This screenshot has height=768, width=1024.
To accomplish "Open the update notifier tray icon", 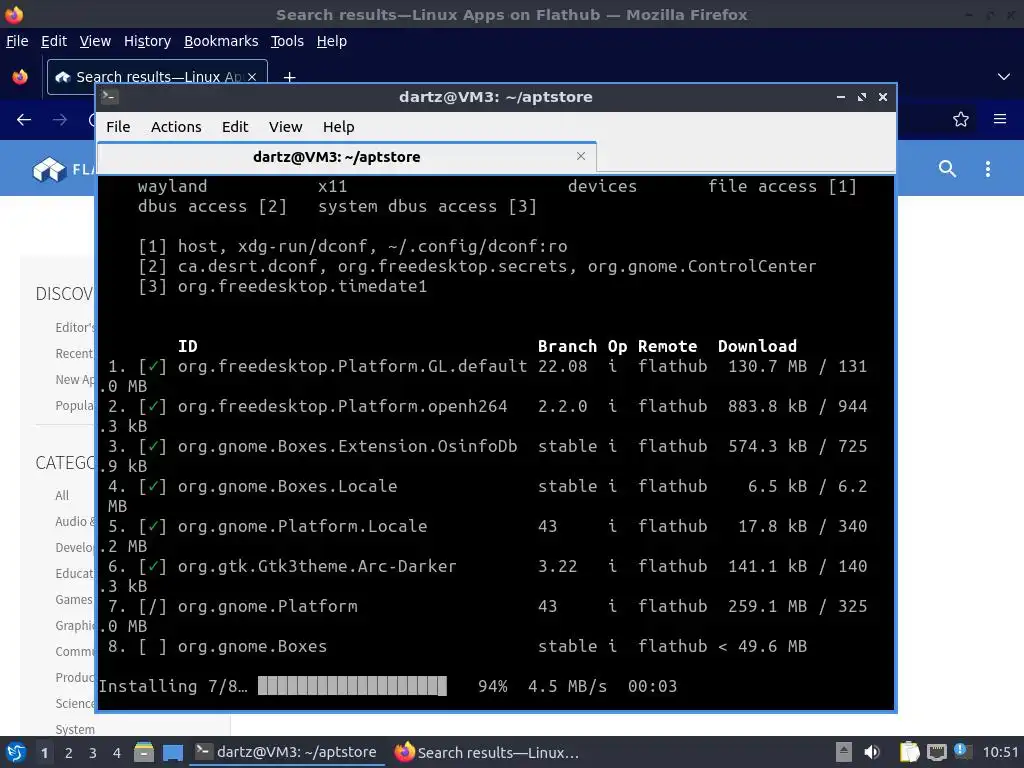I will [x=963, y=751].
